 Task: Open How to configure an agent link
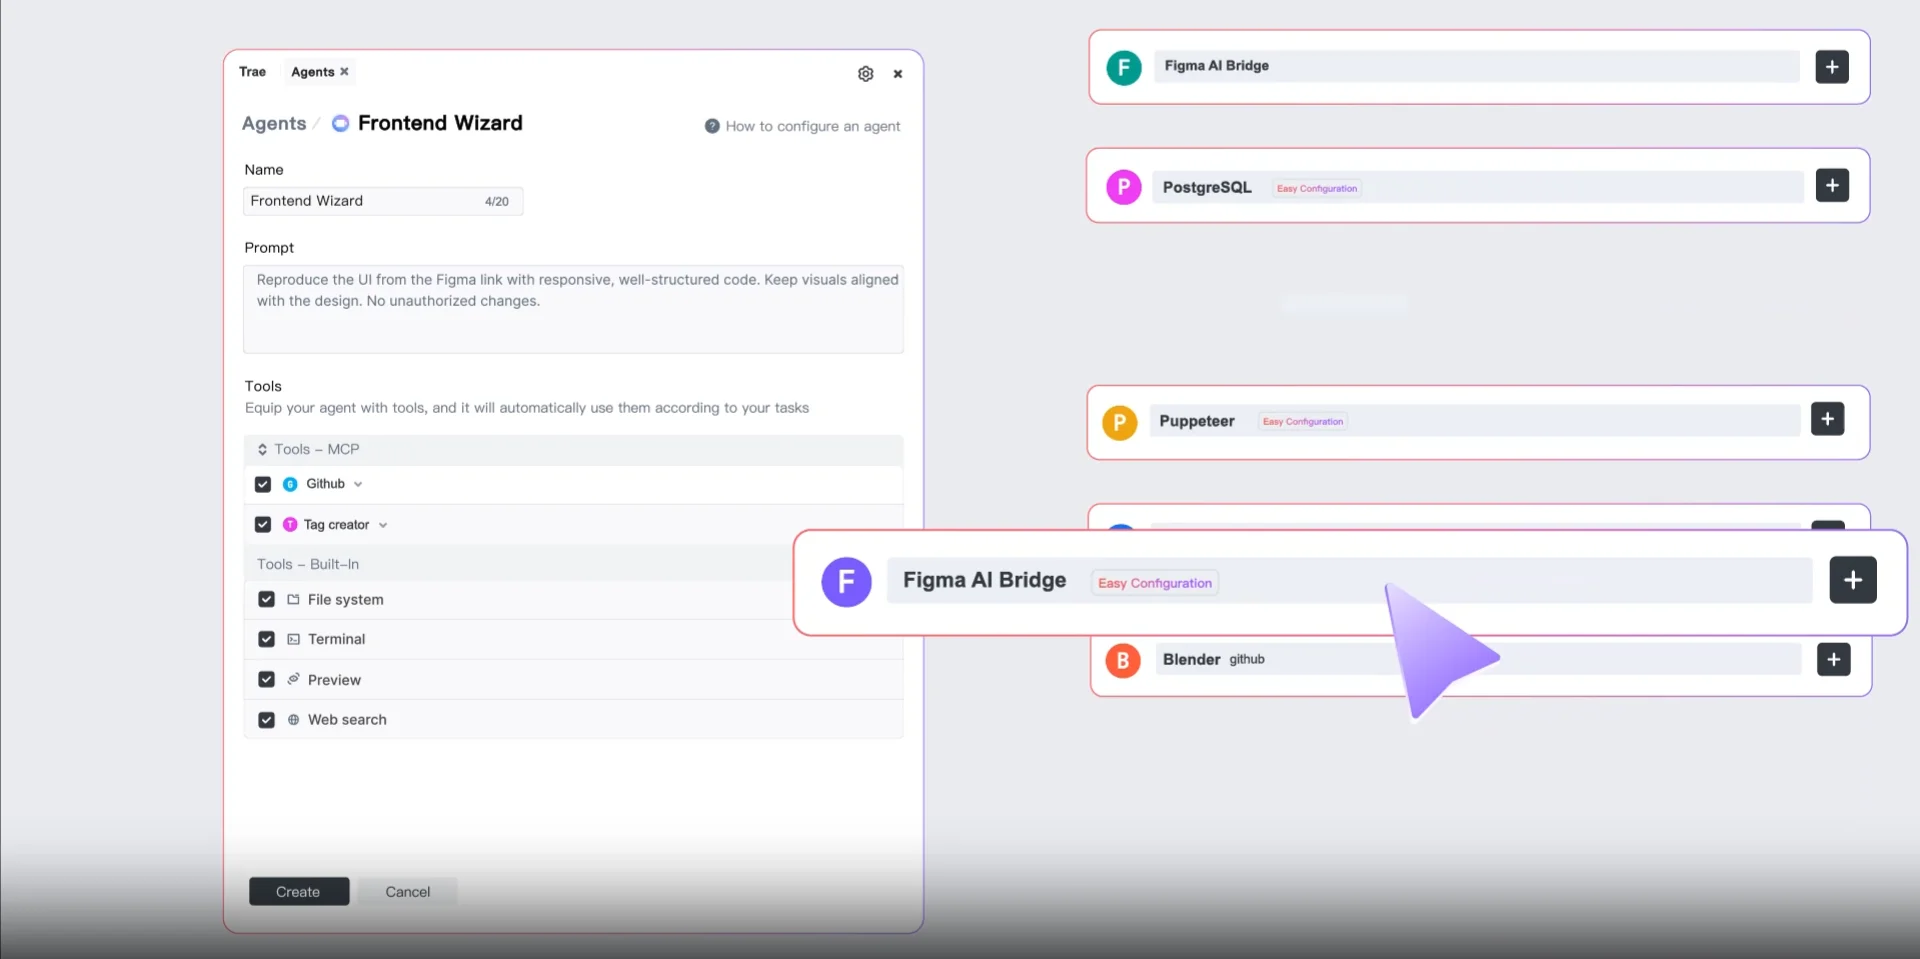tap(813, 126)
